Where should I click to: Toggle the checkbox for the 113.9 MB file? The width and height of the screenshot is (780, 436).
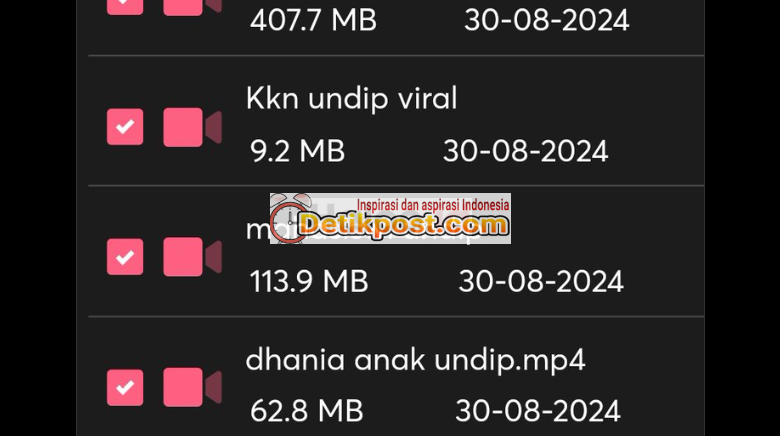click(x=125, y=257)
